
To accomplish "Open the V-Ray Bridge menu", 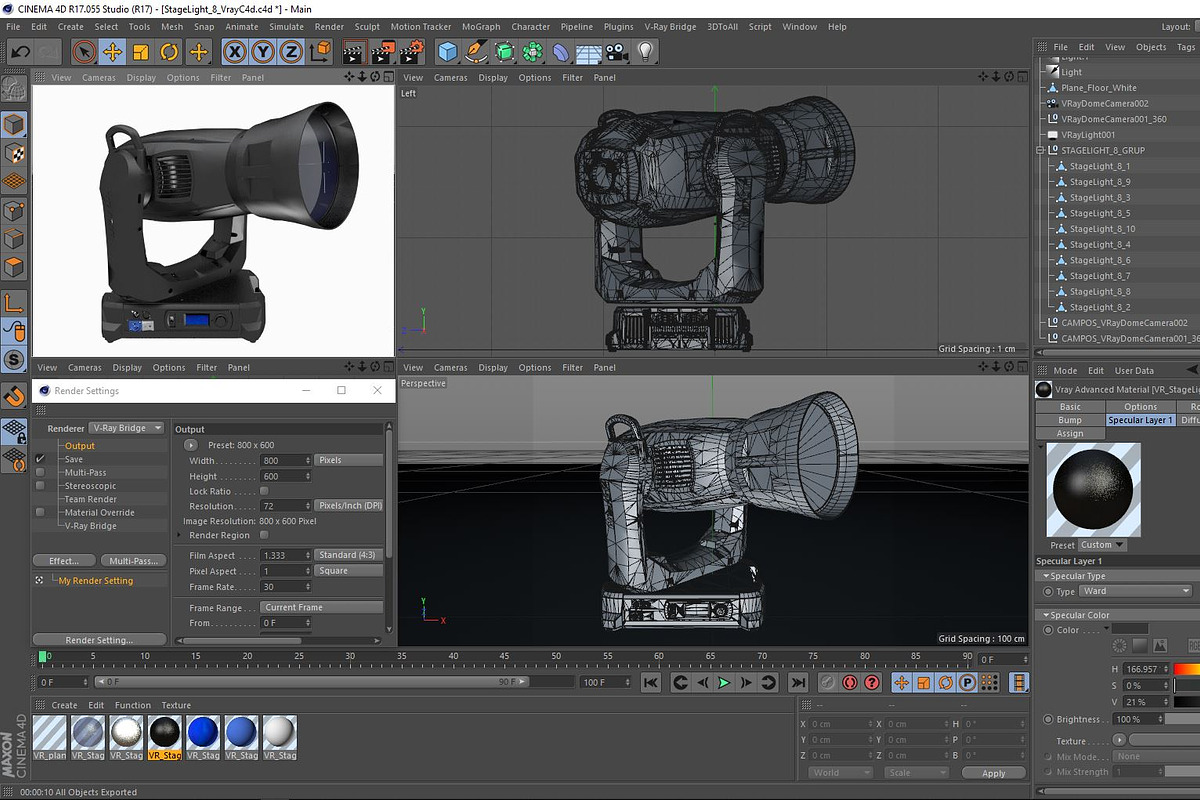I will [x=670, y=27].
